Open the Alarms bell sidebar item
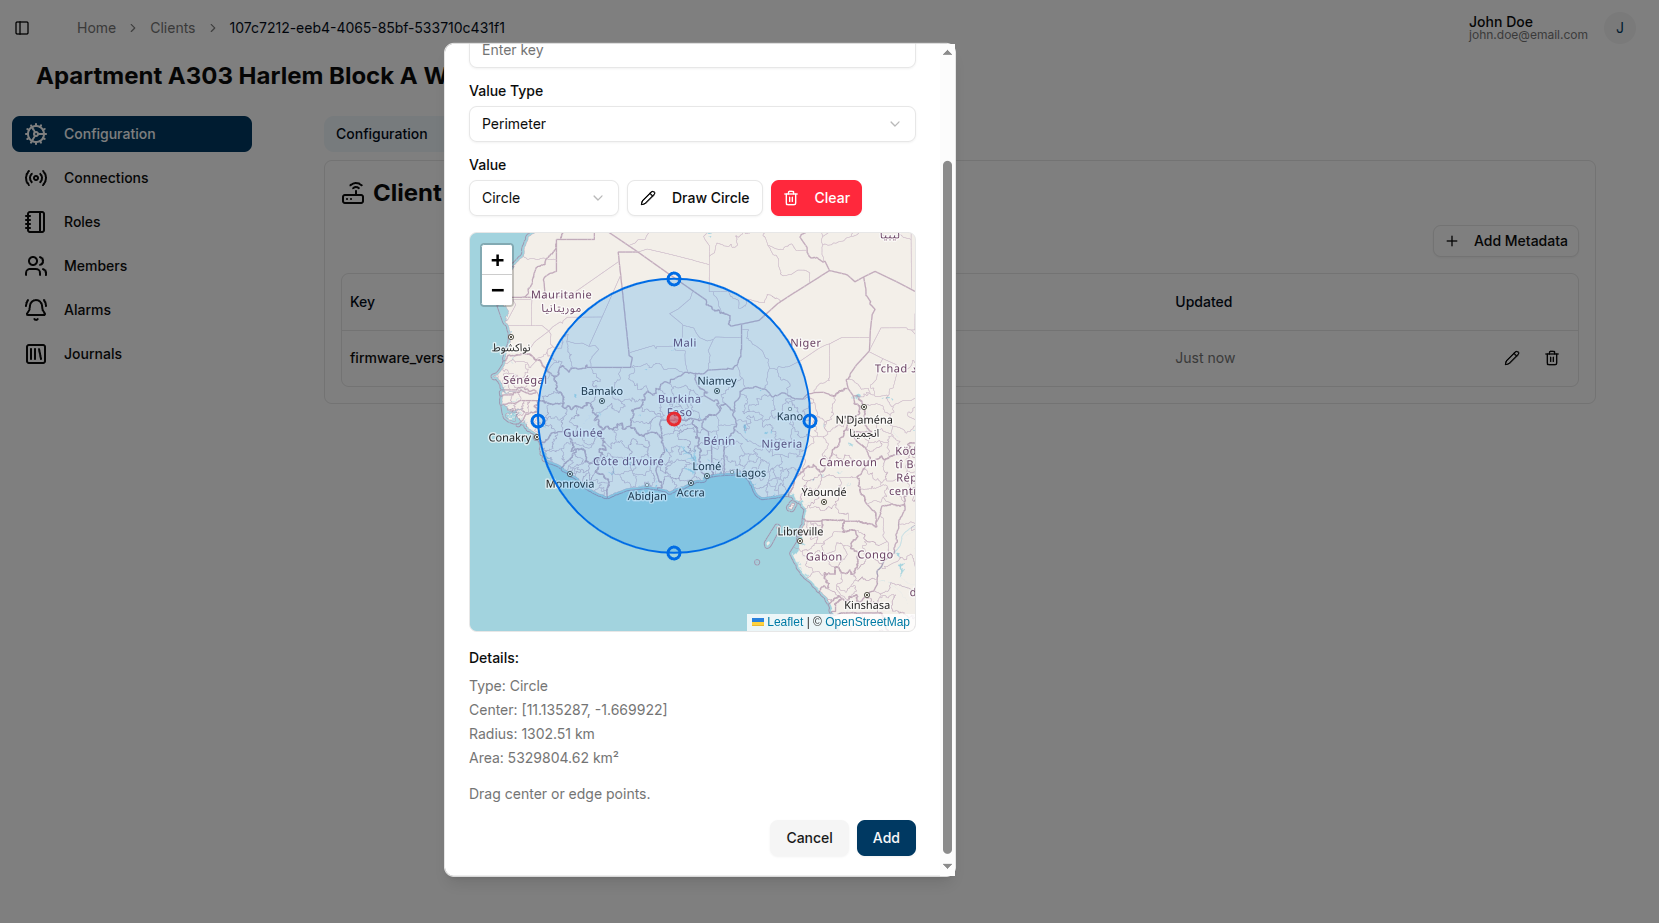Viewport: 1659px width, 923px height. 87,310
